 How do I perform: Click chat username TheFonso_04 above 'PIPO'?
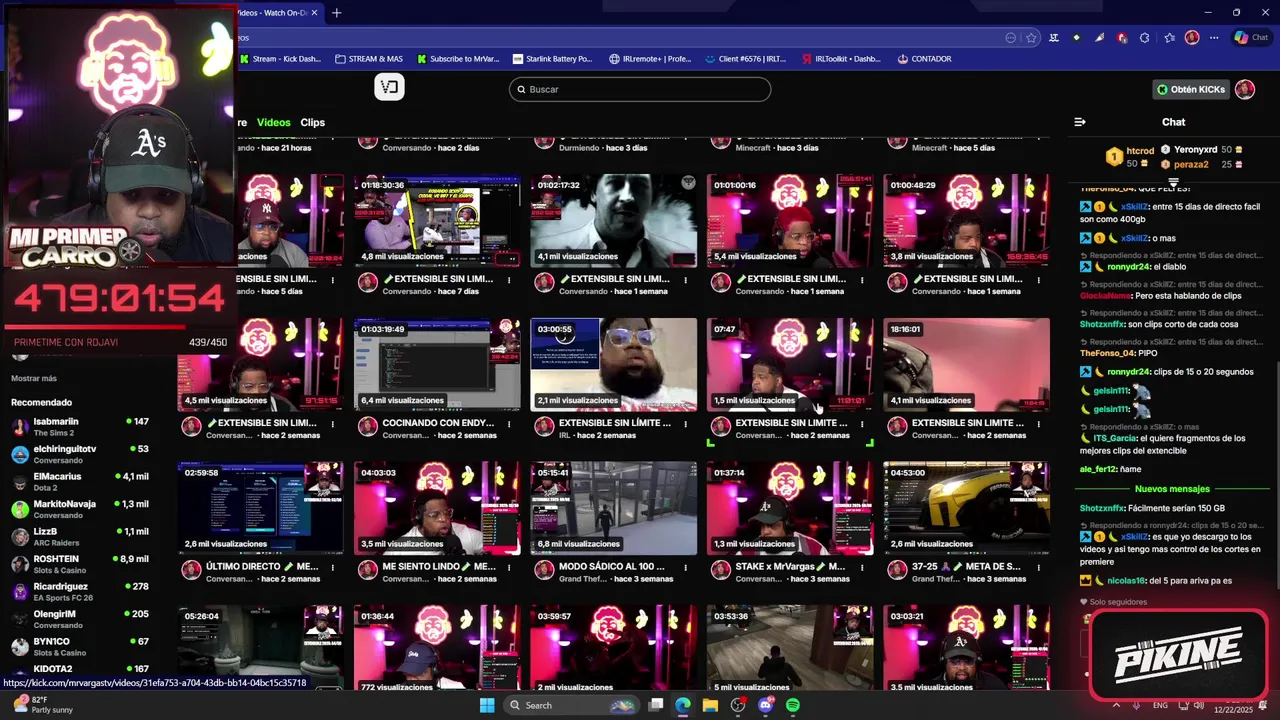(x=1107, y=353)
